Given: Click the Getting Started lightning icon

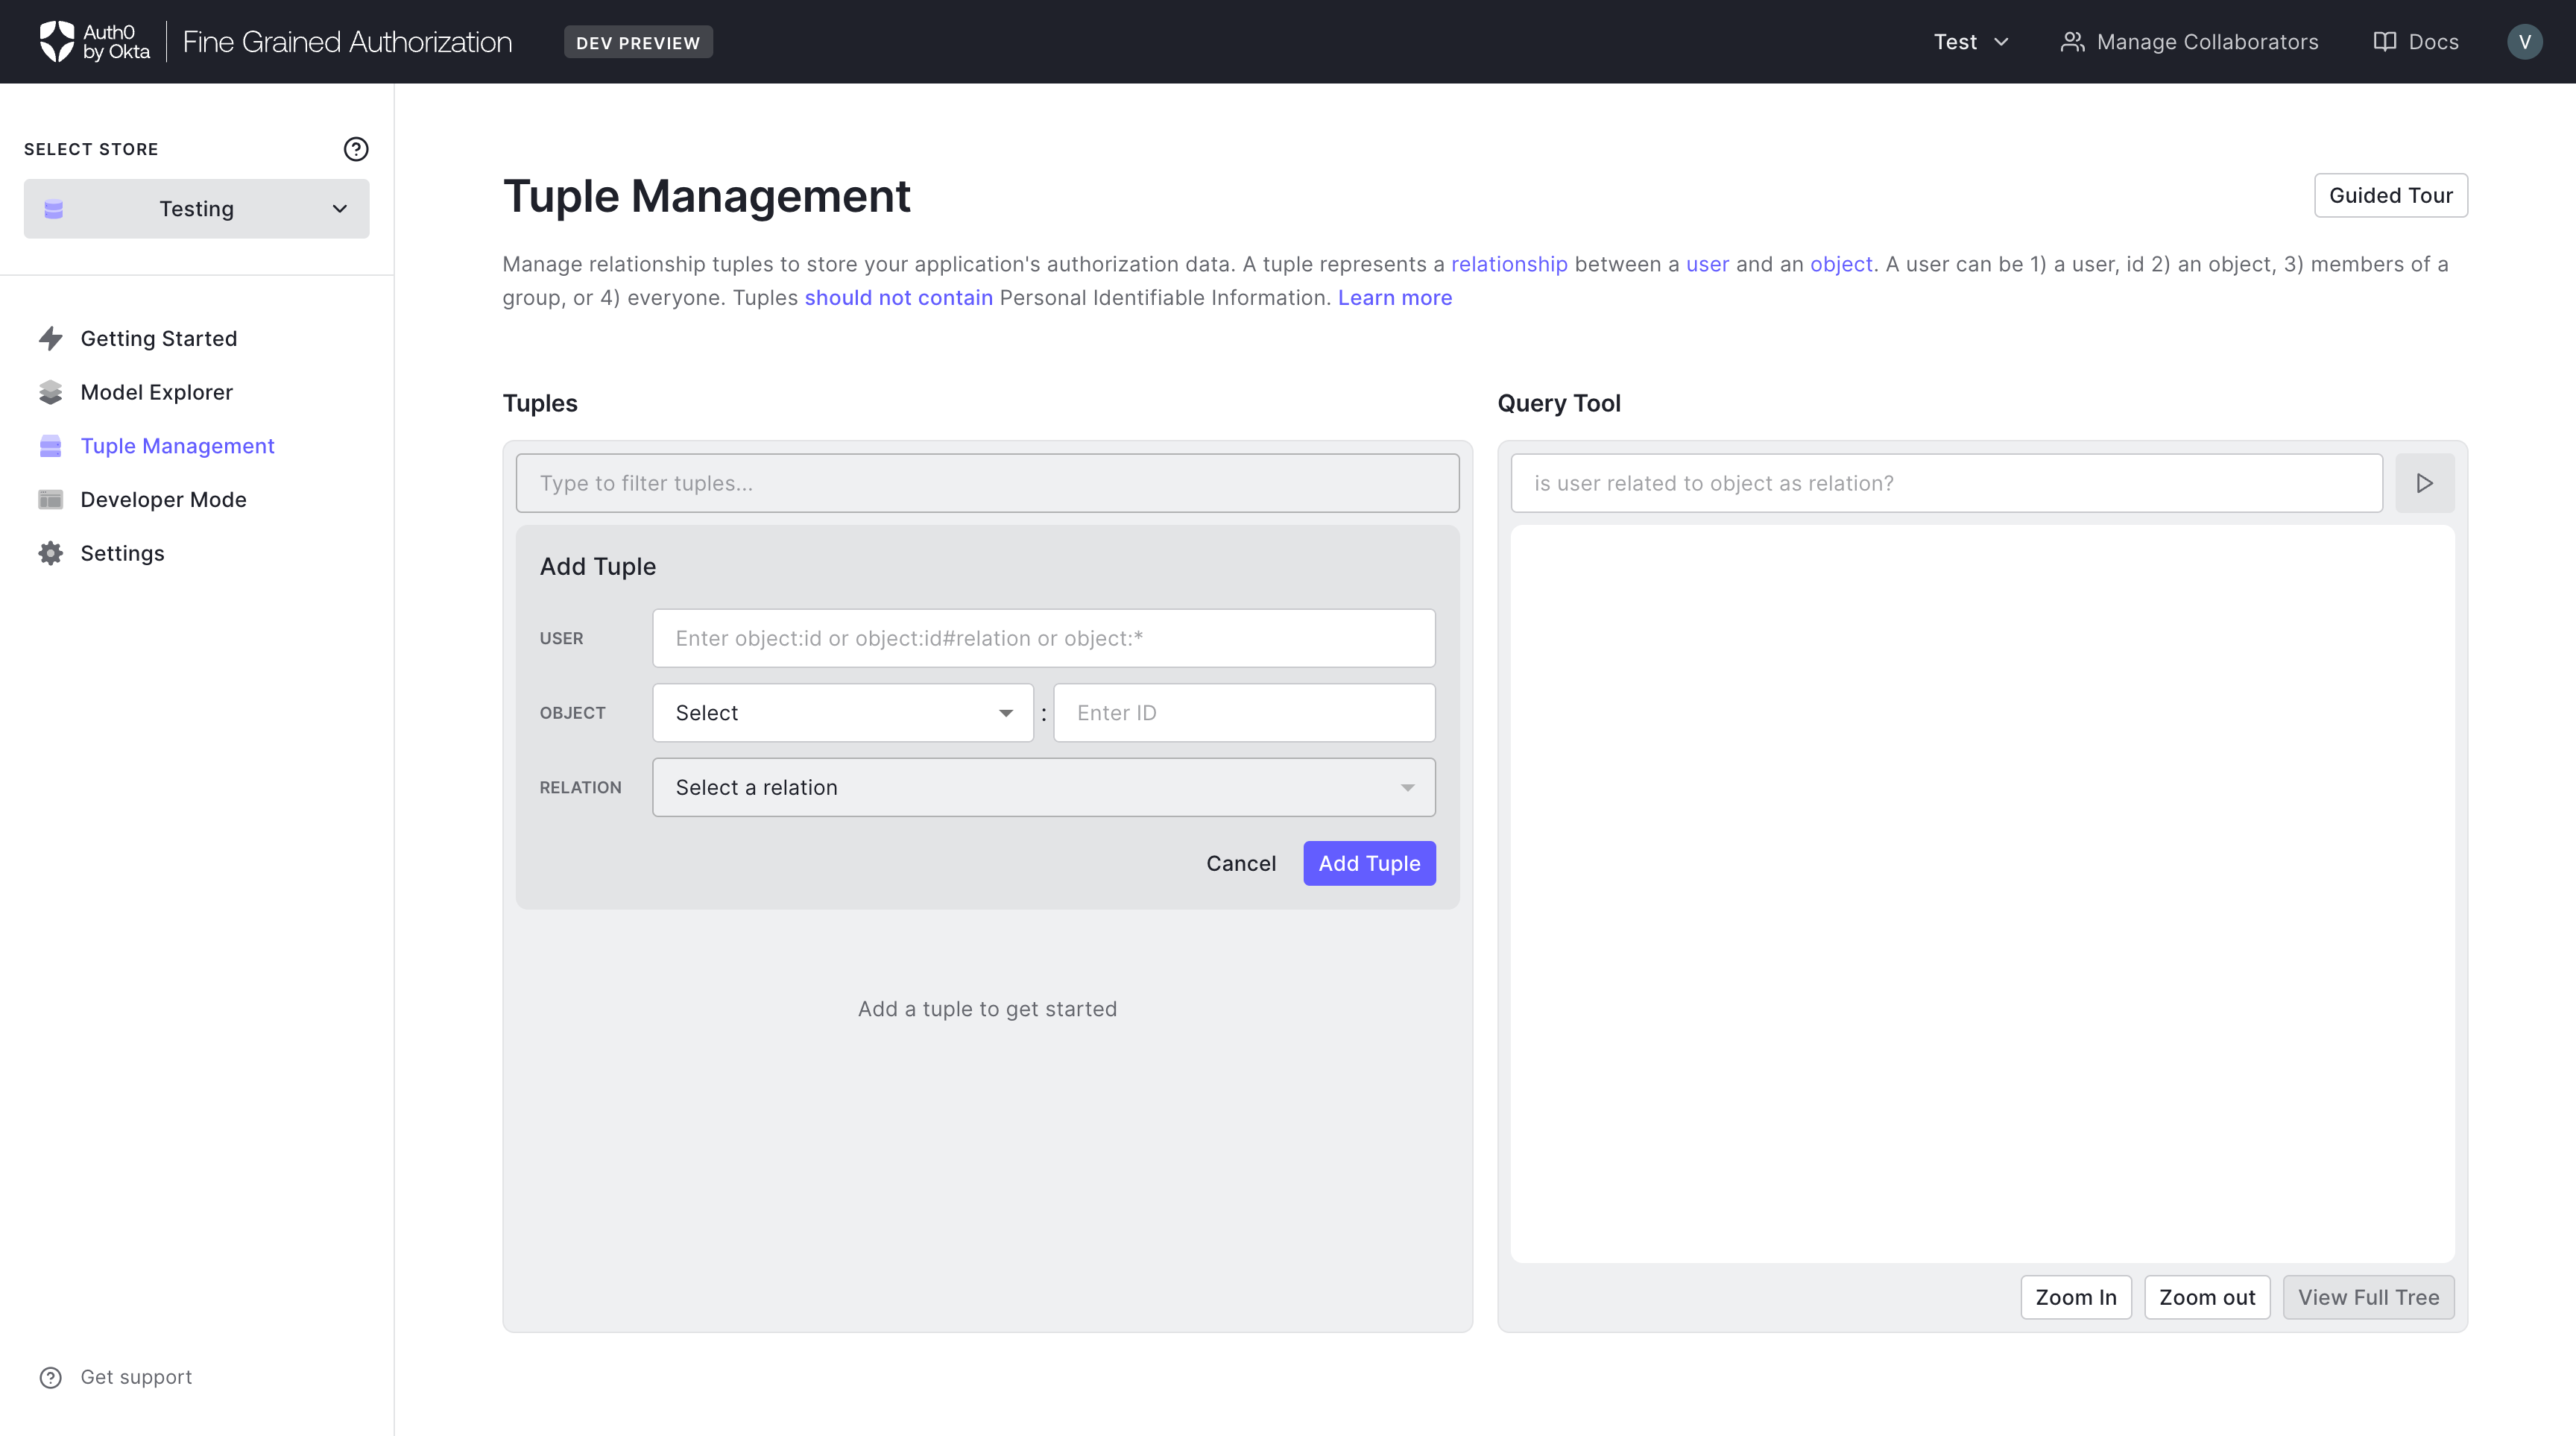Looking at the screenshot, I should coord(51,339).
